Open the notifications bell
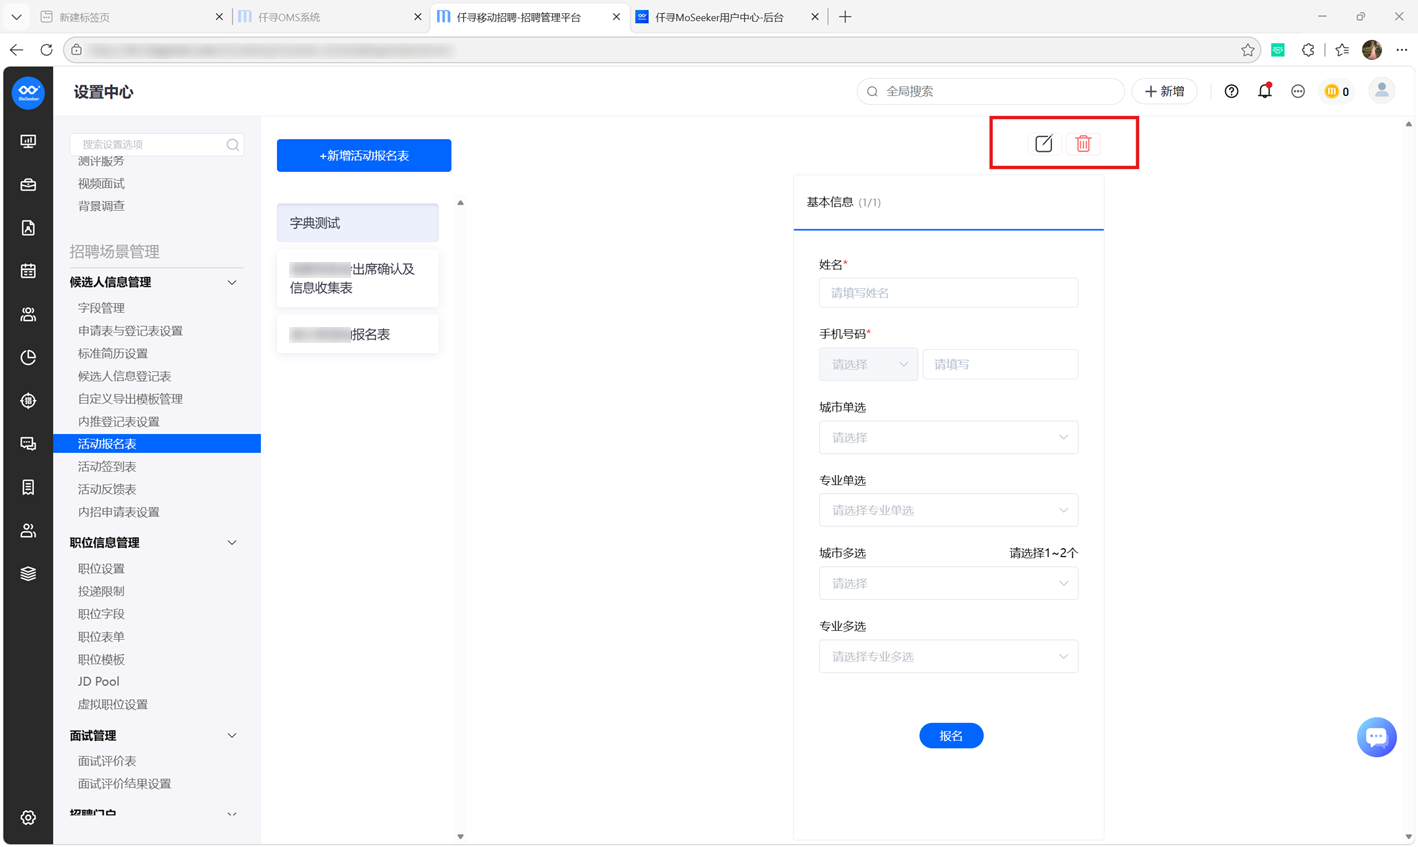 point(1265,91)
